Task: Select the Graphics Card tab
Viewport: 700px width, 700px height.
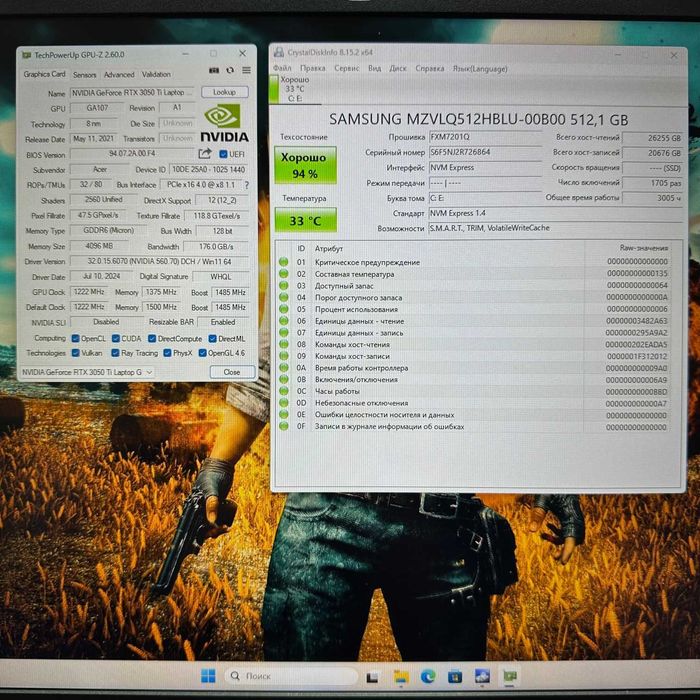Action: [x=44, y=74]
